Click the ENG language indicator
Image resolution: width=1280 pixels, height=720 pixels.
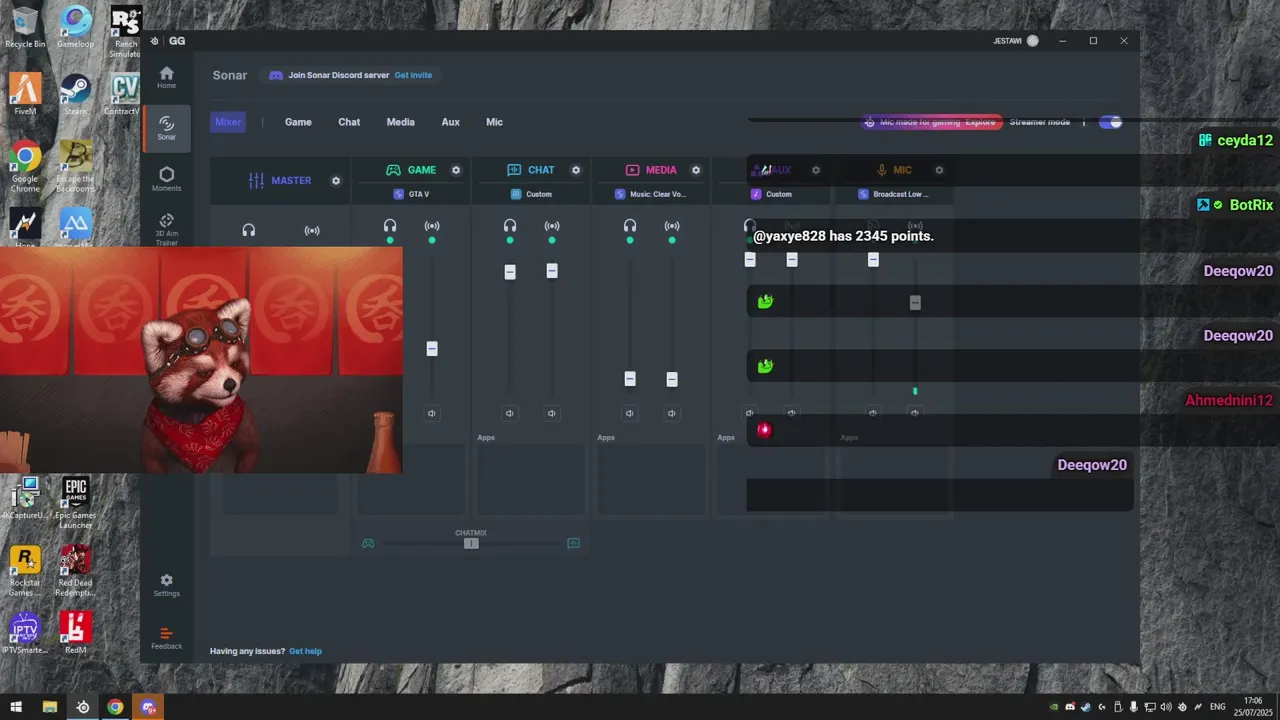coord(1217,707)
